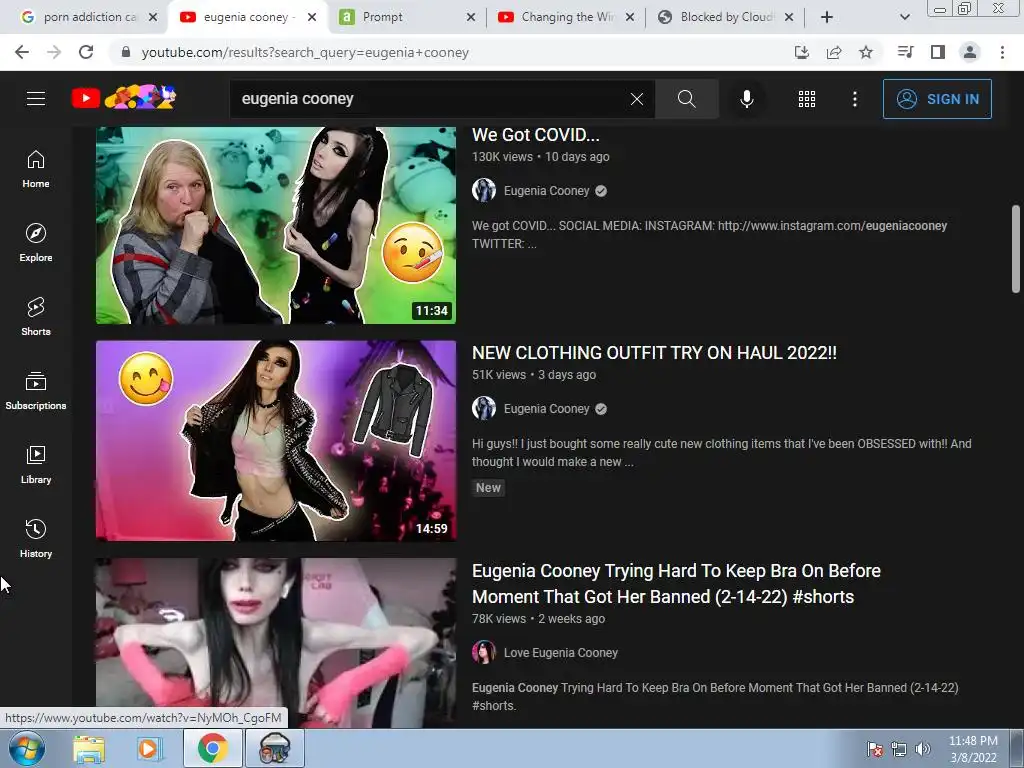Open 'Trying Hard To Keep Bra On' title
1024x768 pixels.
coord(676,583)
